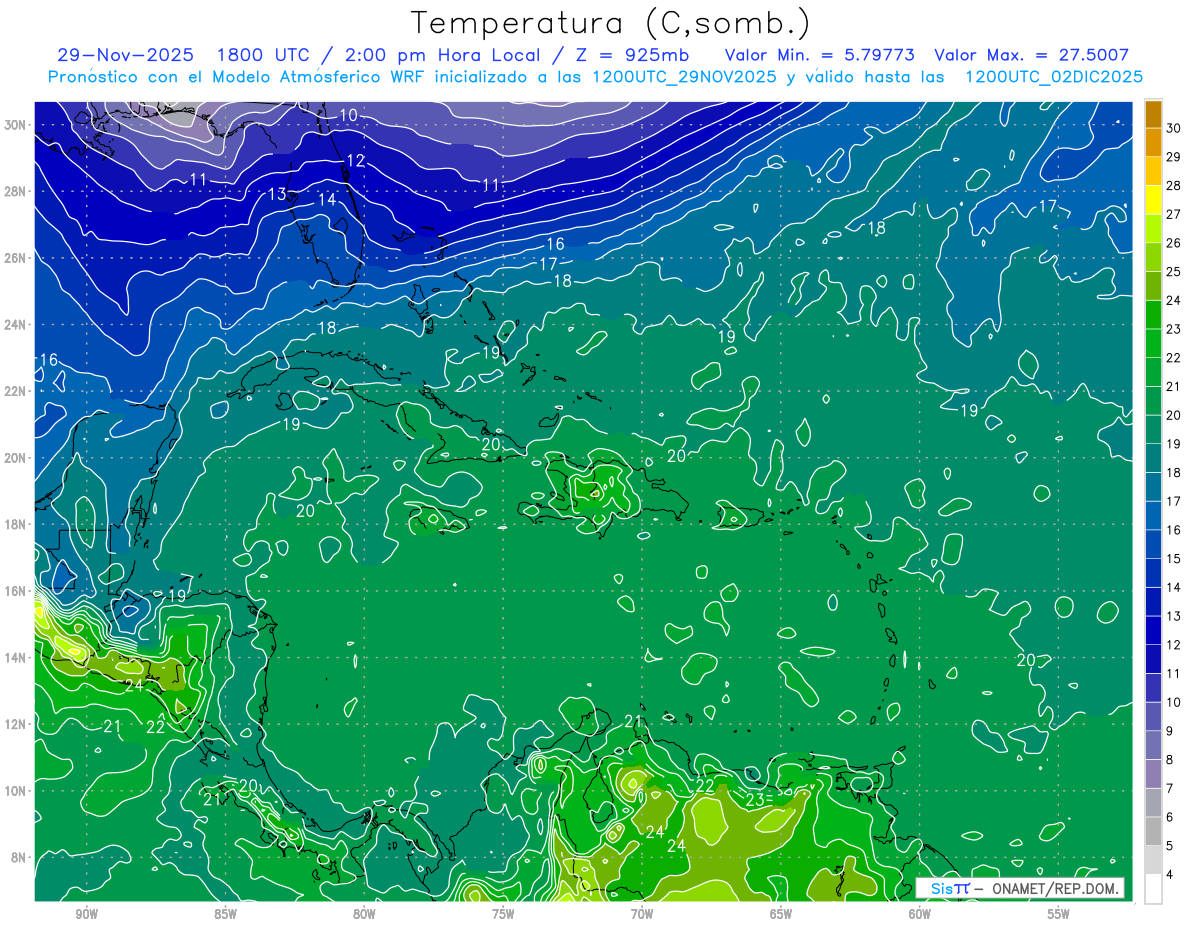Click the "18N" latitude axis label
The image size is (1200, 927).
pos(17,524)
